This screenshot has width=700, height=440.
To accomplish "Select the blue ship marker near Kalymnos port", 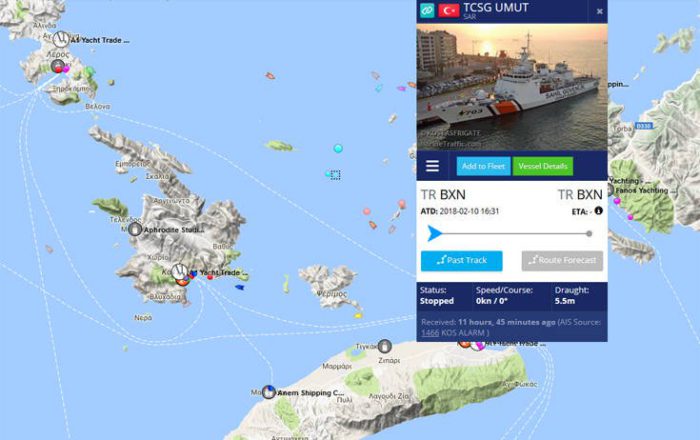I will pyautogui.click(x=240, y=287).
